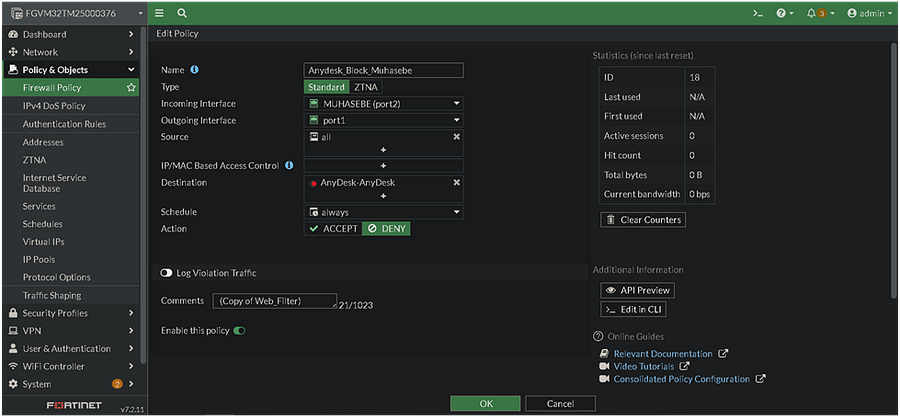
Task: Open Consolidated Policy Configuration link
Action: pyautogui.click(x=681, y=379)
